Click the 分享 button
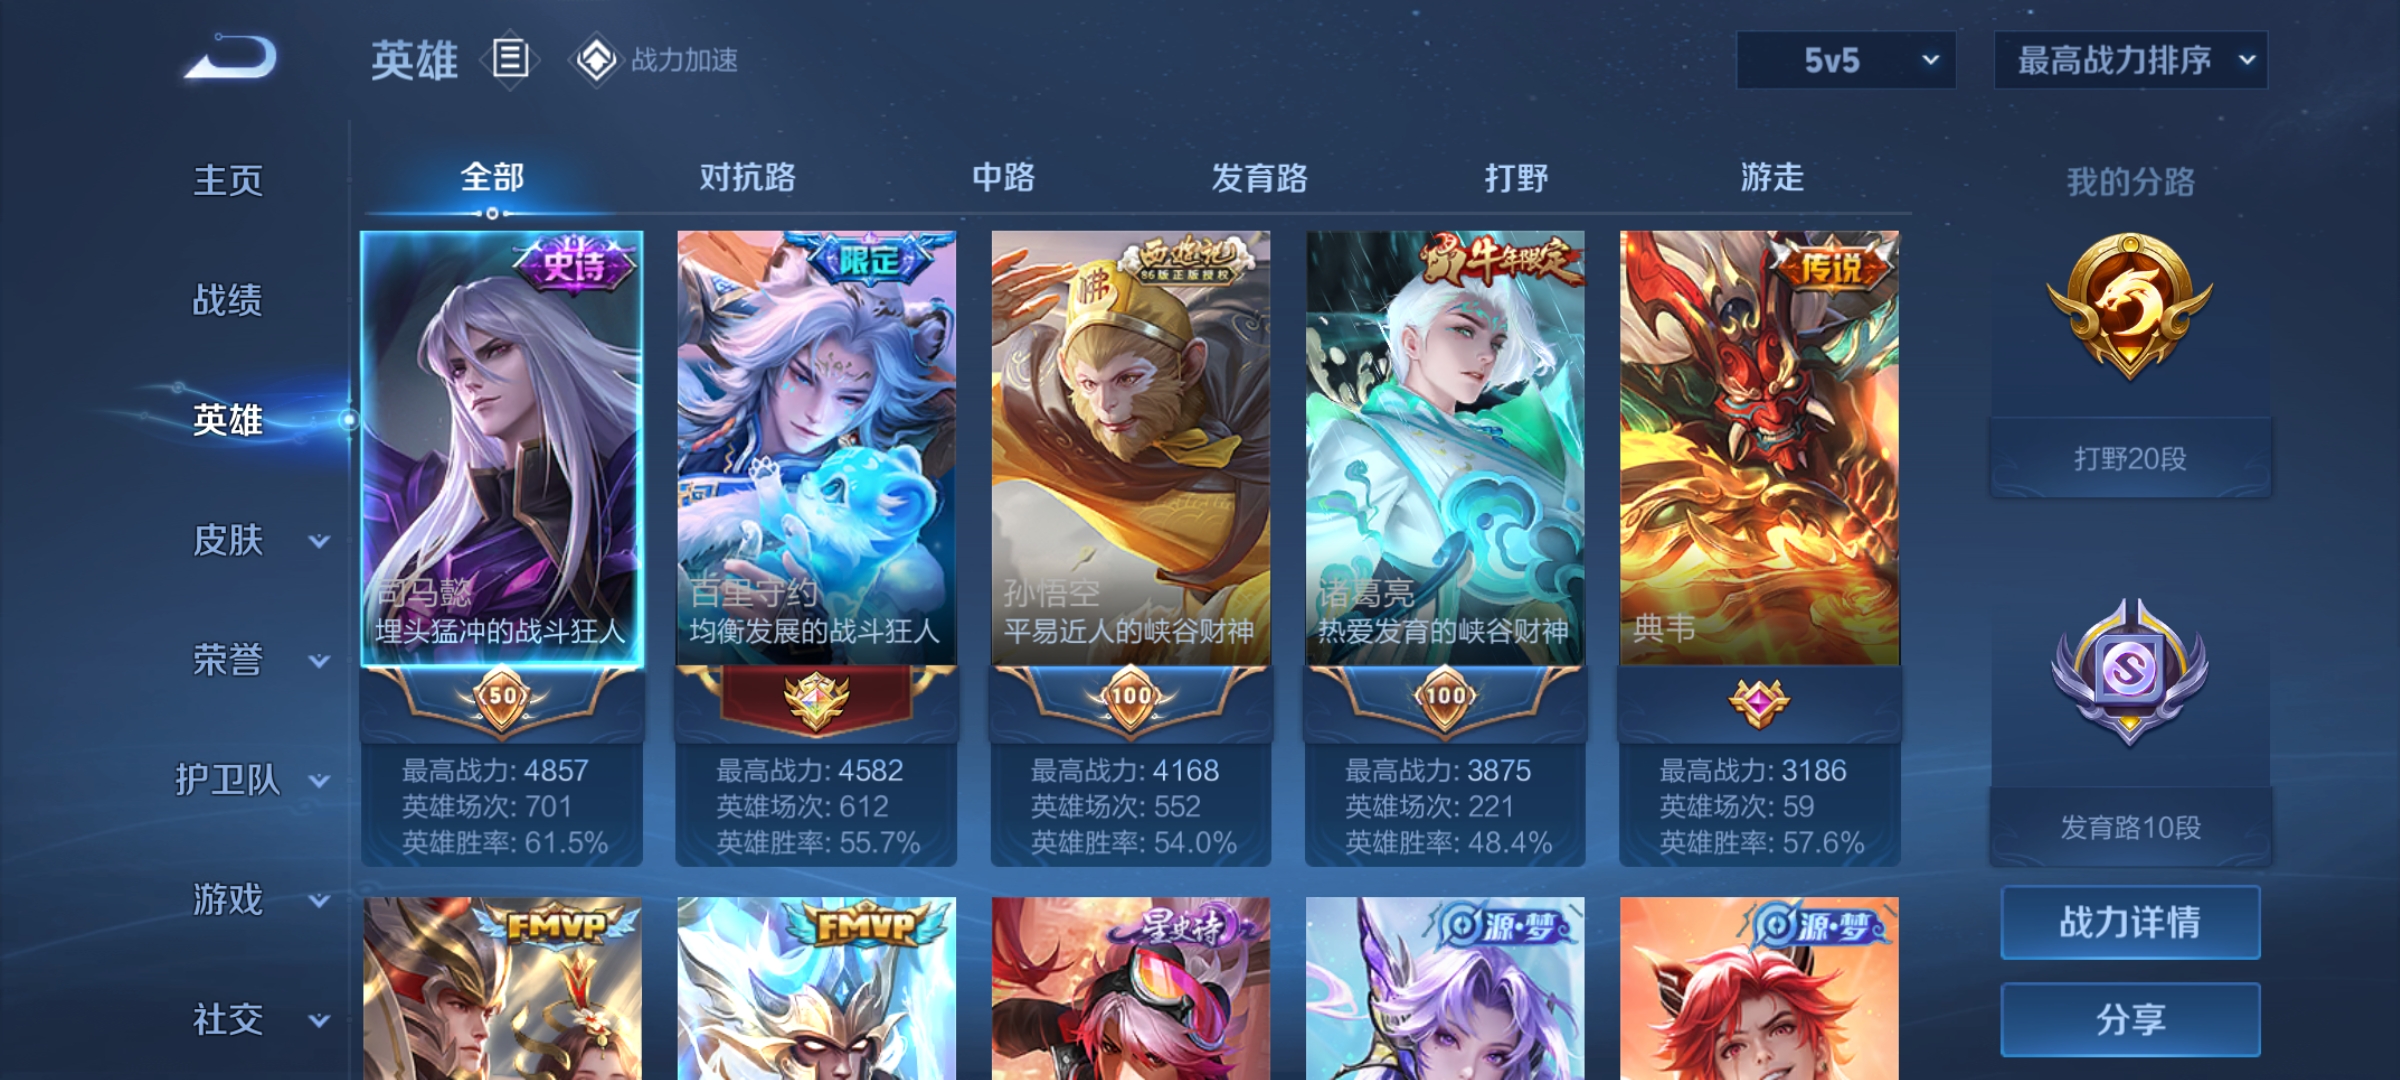 (x=2130, y=1019)
